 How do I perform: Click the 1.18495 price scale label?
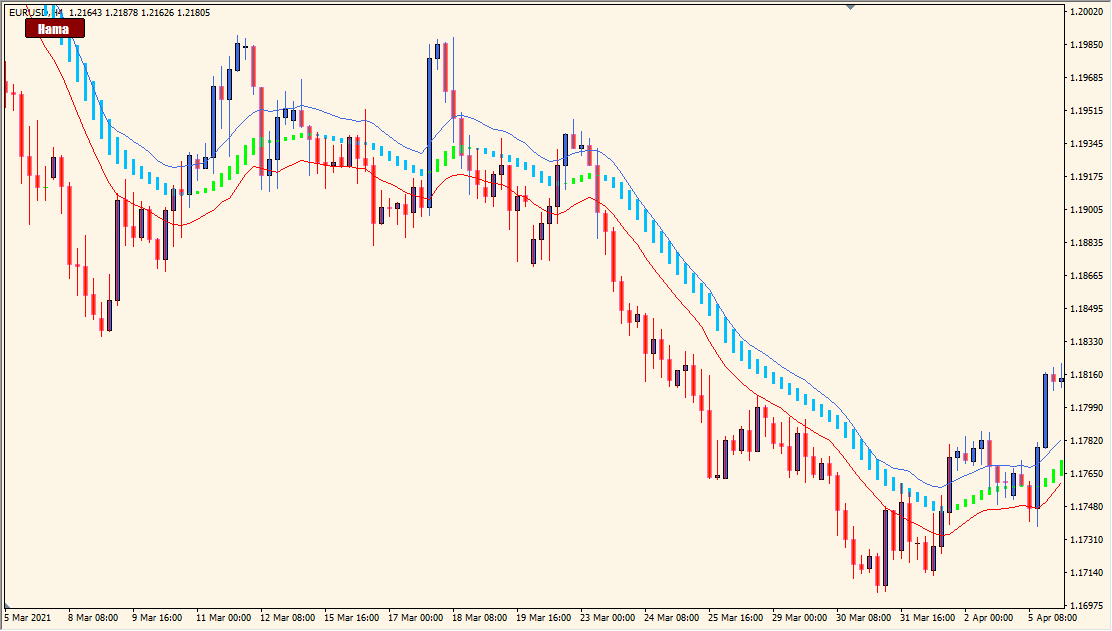pyautogui.click(x=1086, y=308)
